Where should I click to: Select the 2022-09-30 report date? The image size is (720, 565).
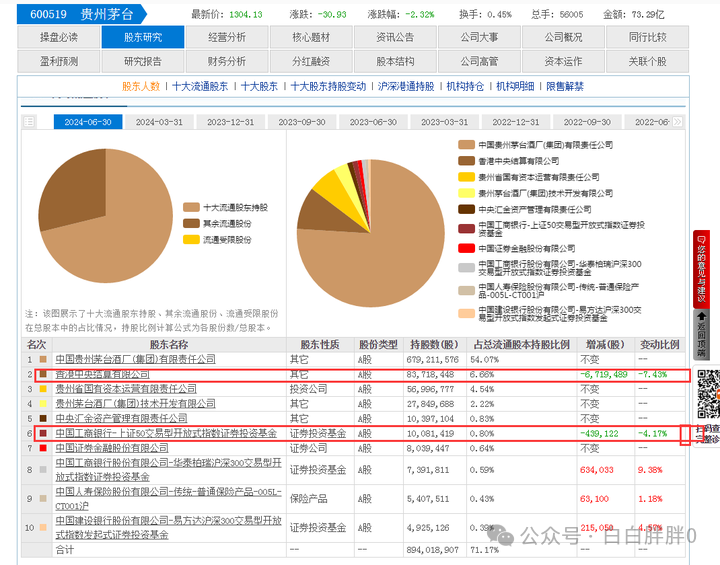587,122
